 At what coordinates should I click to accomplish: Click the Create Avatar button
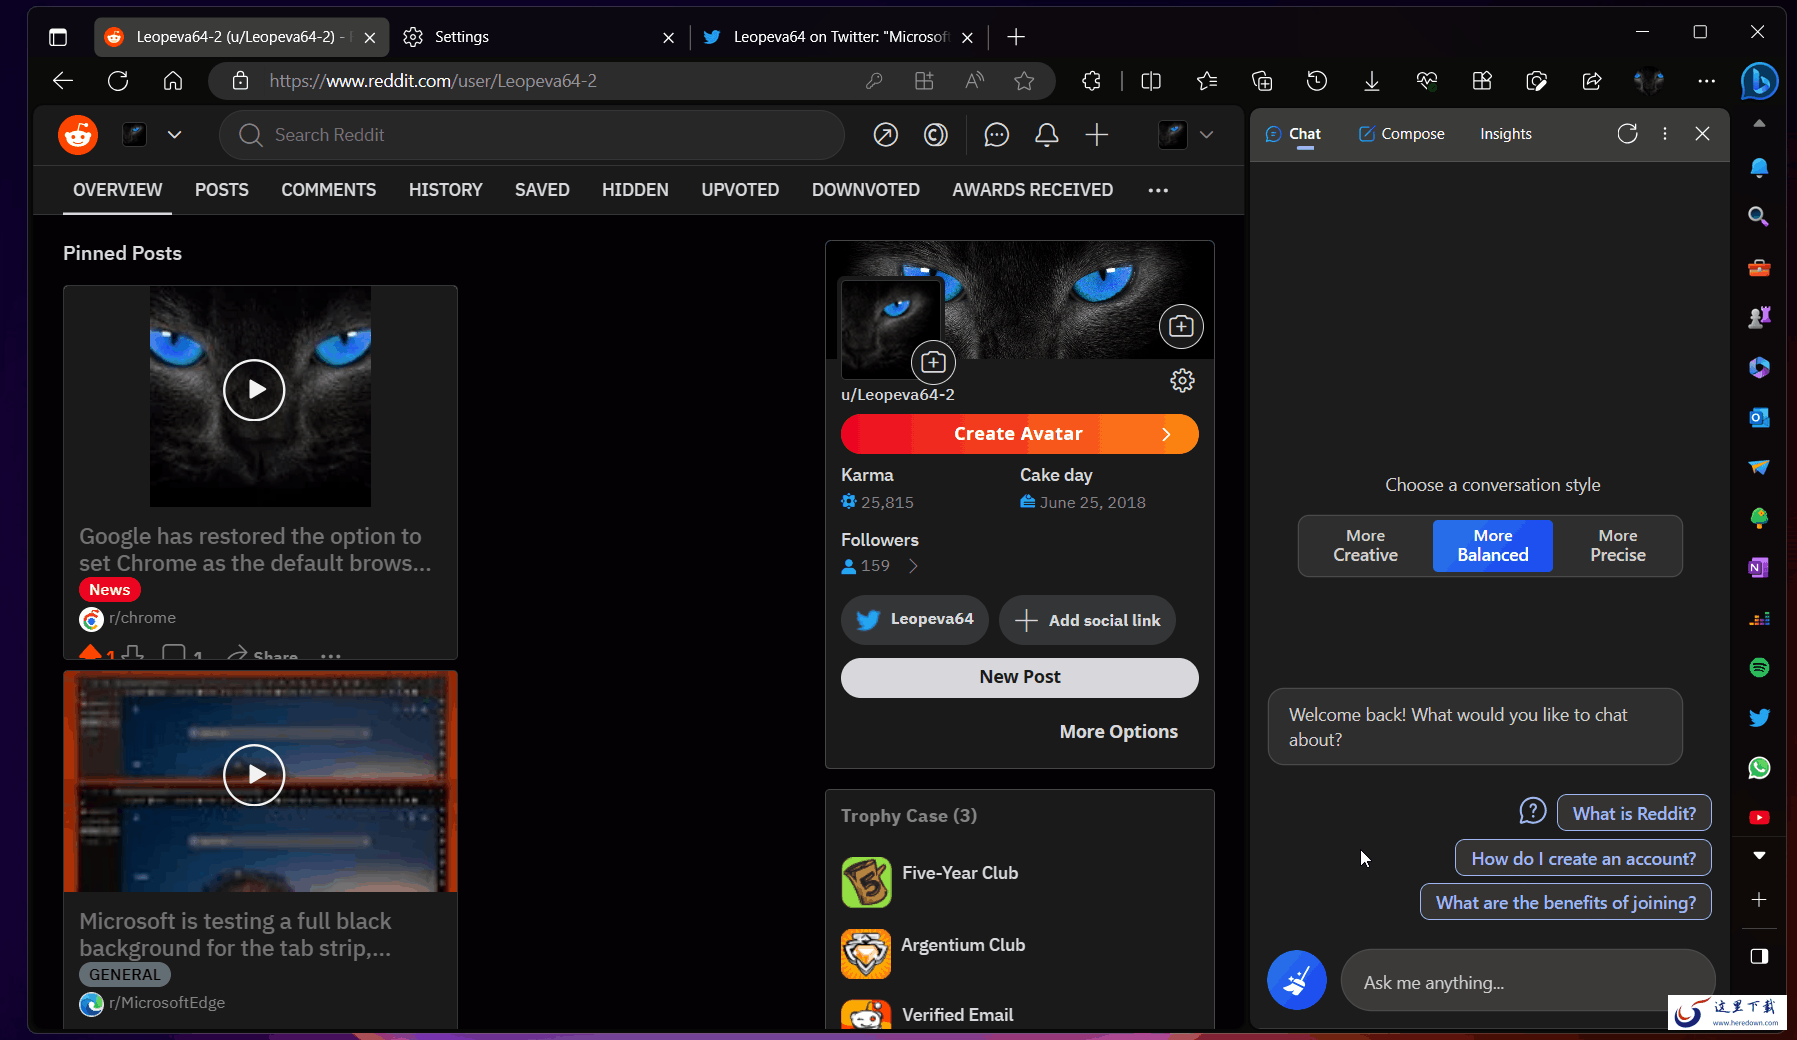1020,434
